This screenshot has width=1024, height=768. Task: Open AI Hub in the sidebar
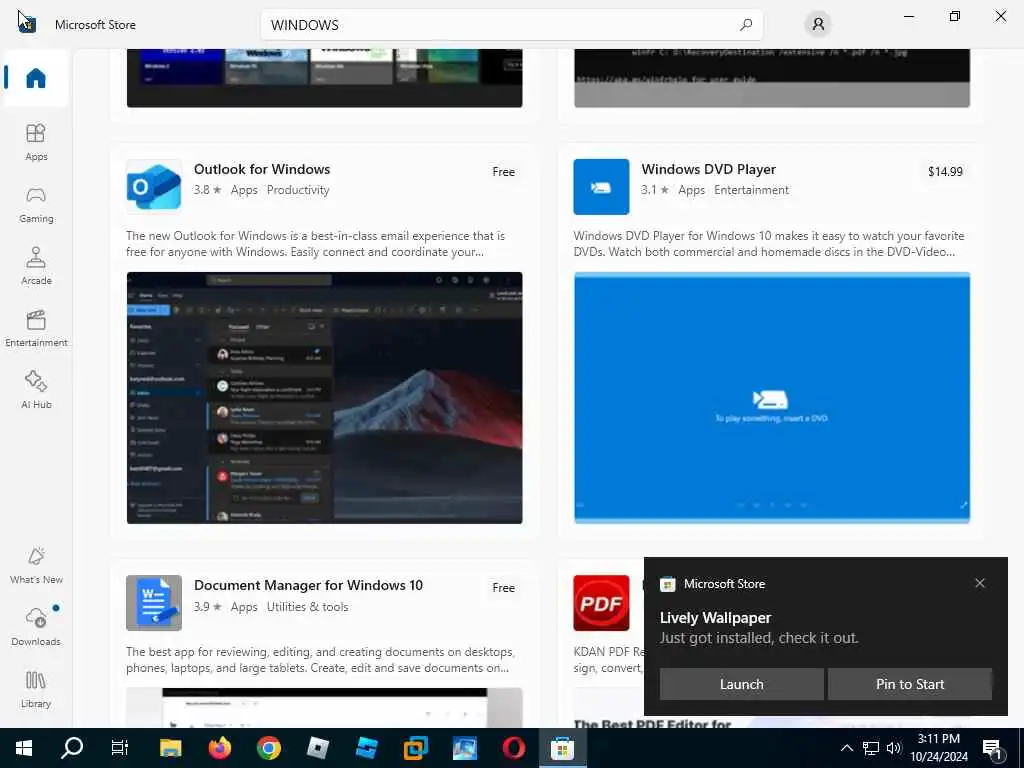click(x=36, y=390)
